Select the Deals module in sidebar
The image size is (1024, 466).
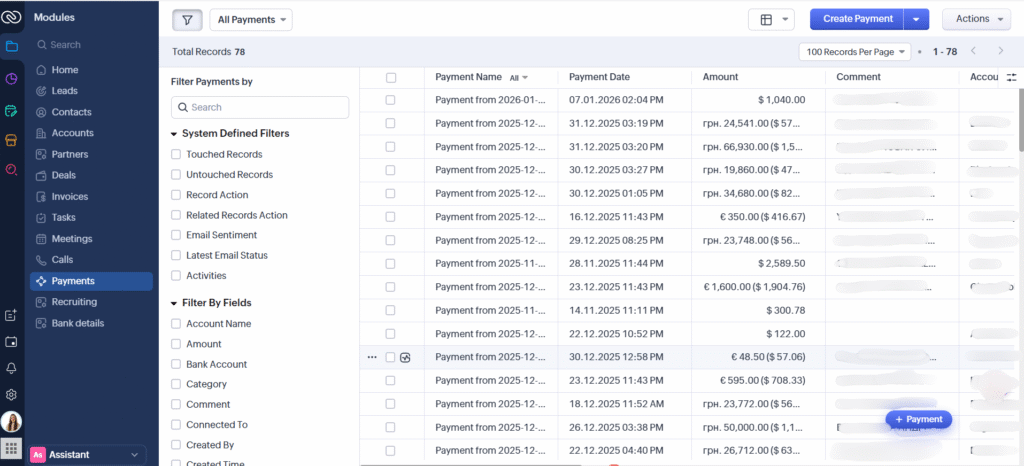click(65, 176)
